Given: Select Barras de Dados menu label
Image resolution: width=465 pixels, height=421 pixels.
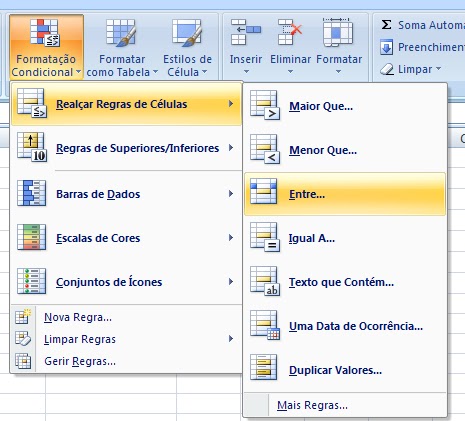Looking at the screenshot, I should (98, 194).
